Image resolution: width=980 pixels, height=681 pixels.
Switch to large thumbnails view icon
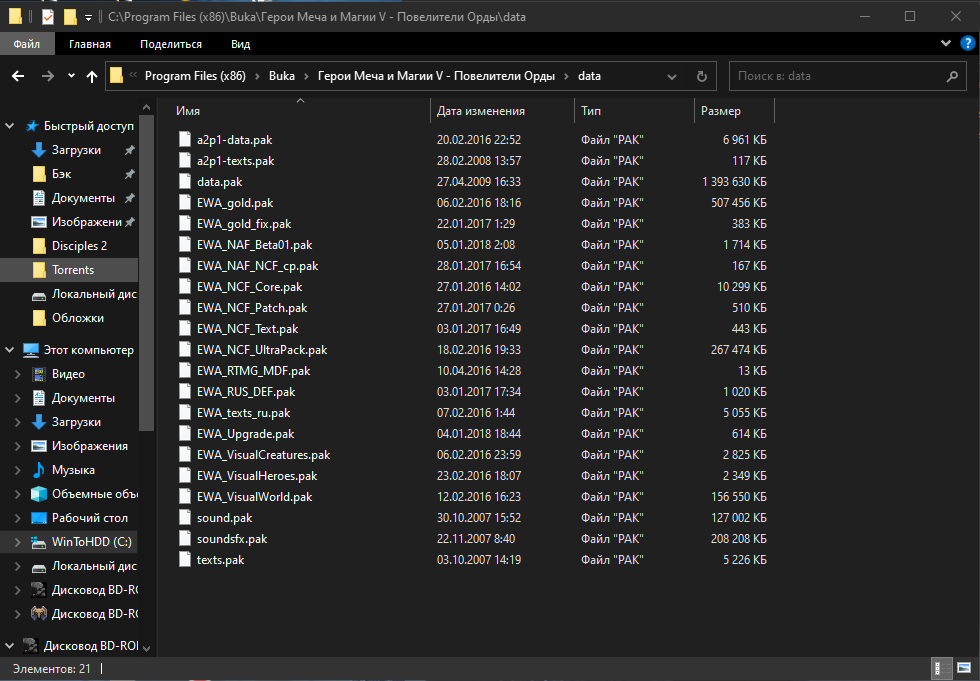[x=964, y=669]
